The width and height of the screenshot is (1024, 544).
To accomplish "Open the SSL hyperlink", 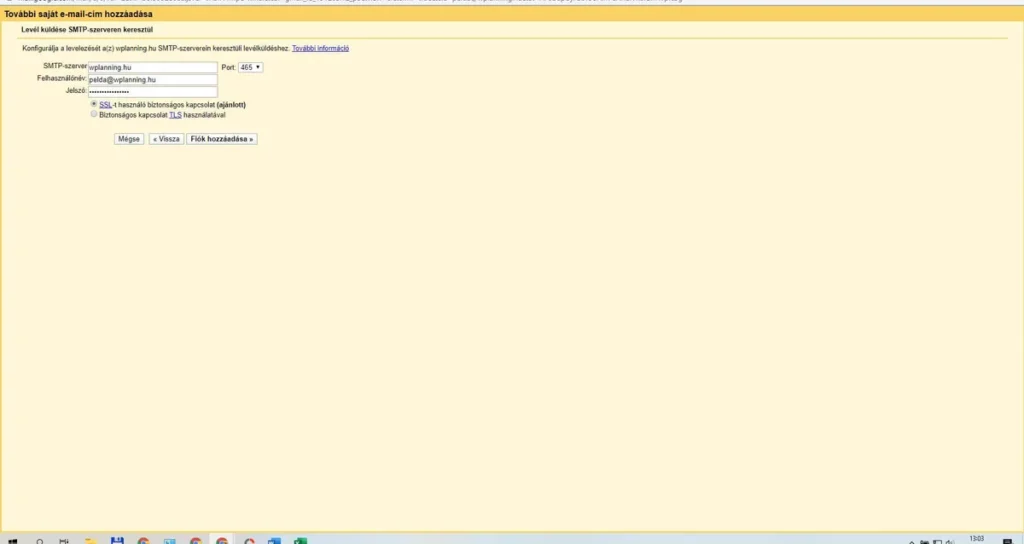I will pos(105,104).
